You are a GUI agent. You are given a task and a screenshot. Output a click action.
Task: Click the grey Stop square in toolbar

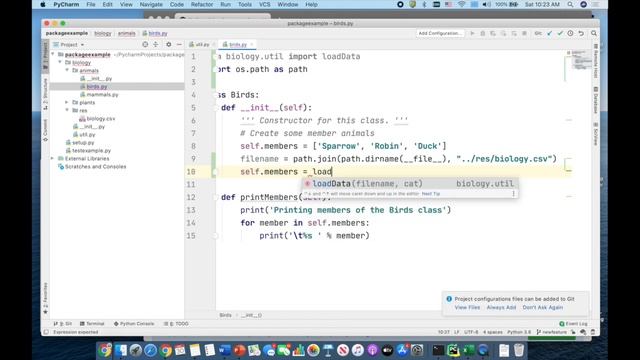coord(524,33)
